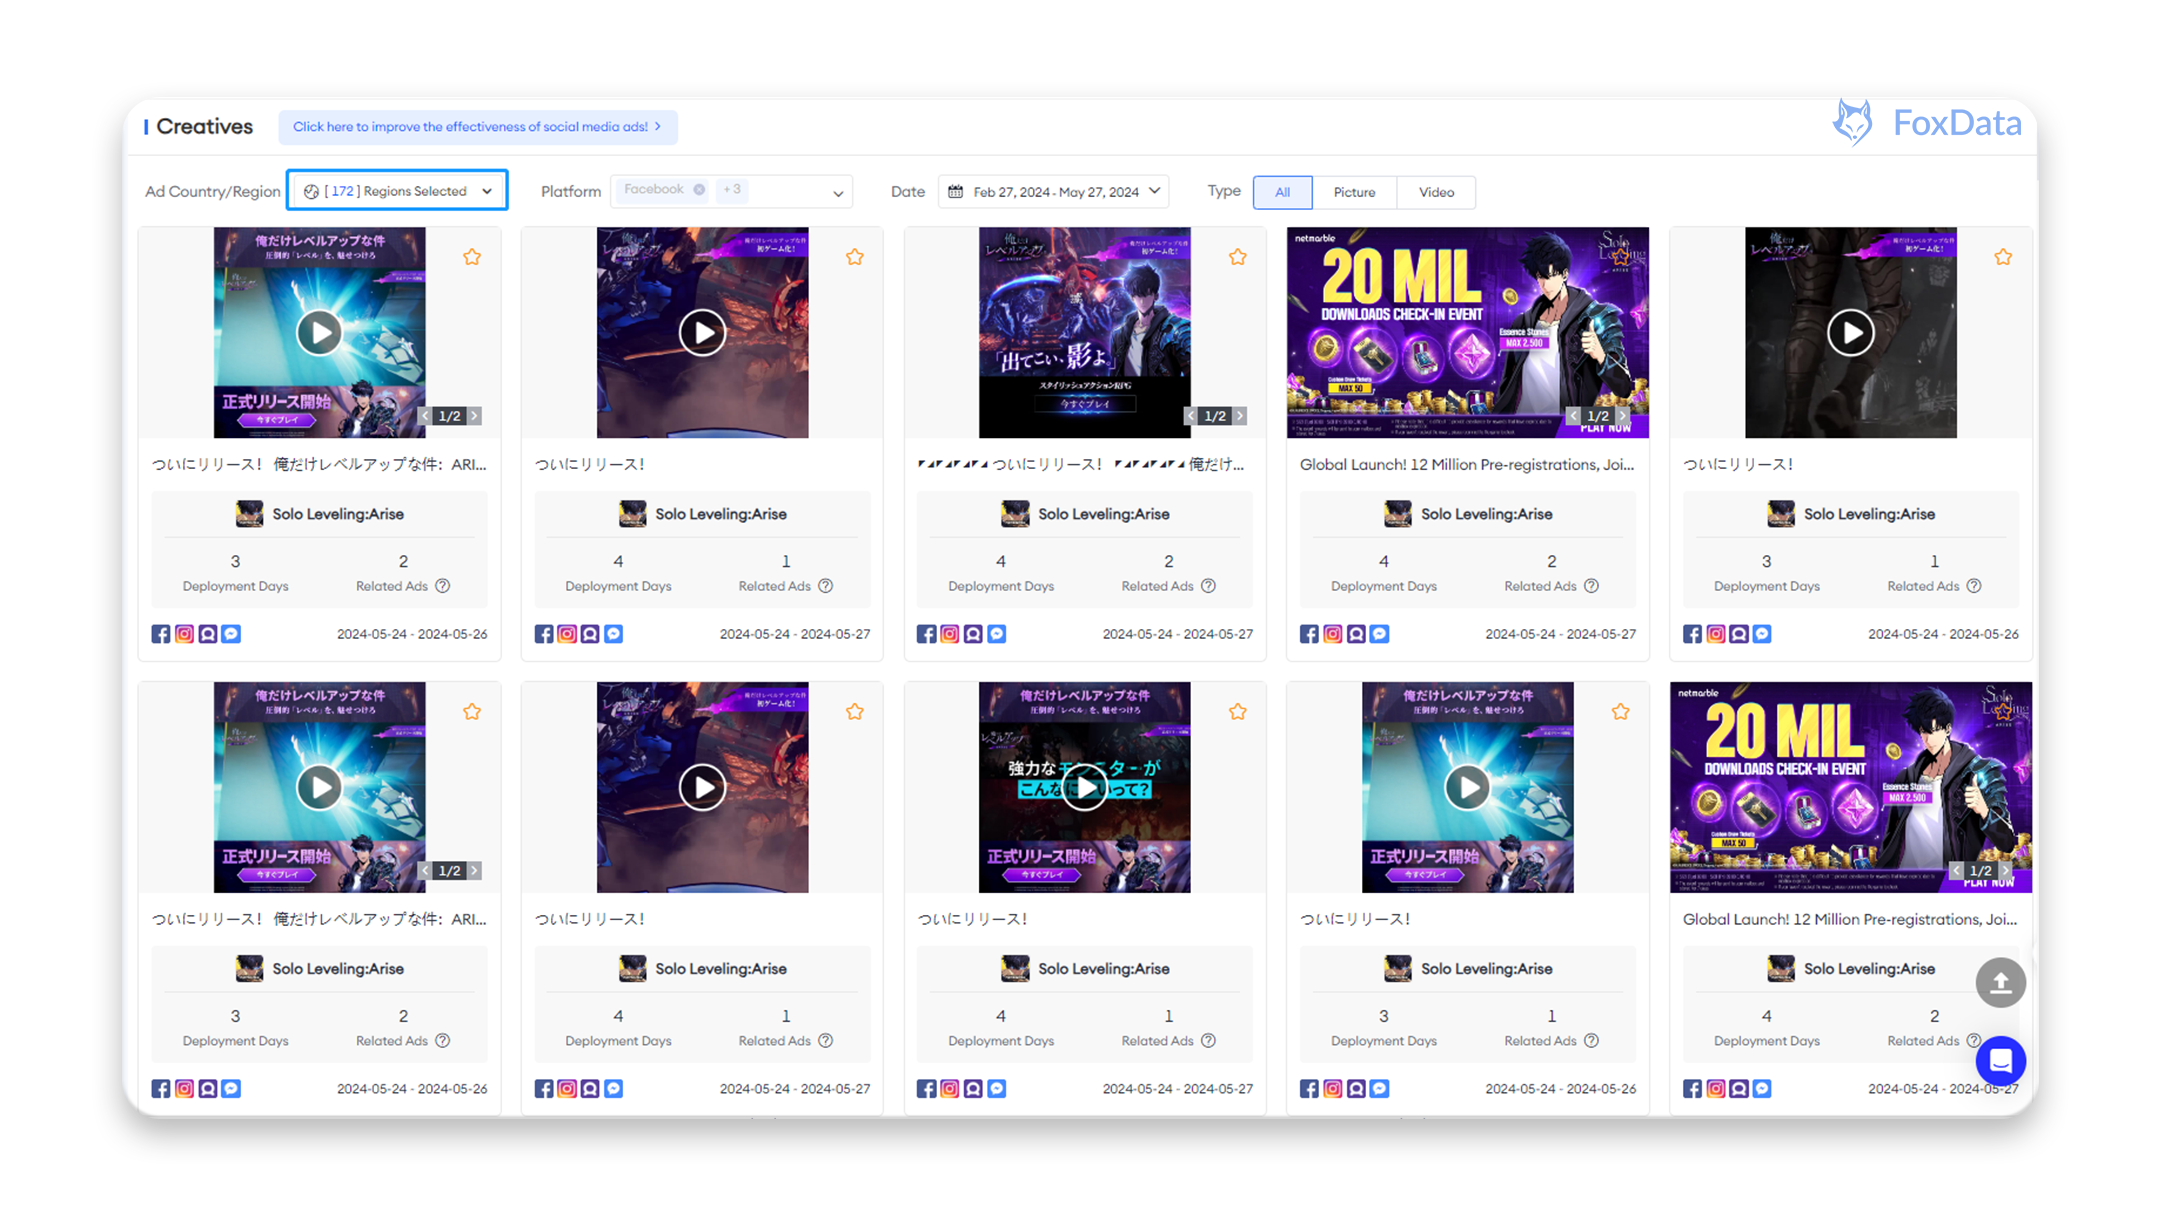Click the +3 platforms tag in the Platform filter

[x=732, y=189]
